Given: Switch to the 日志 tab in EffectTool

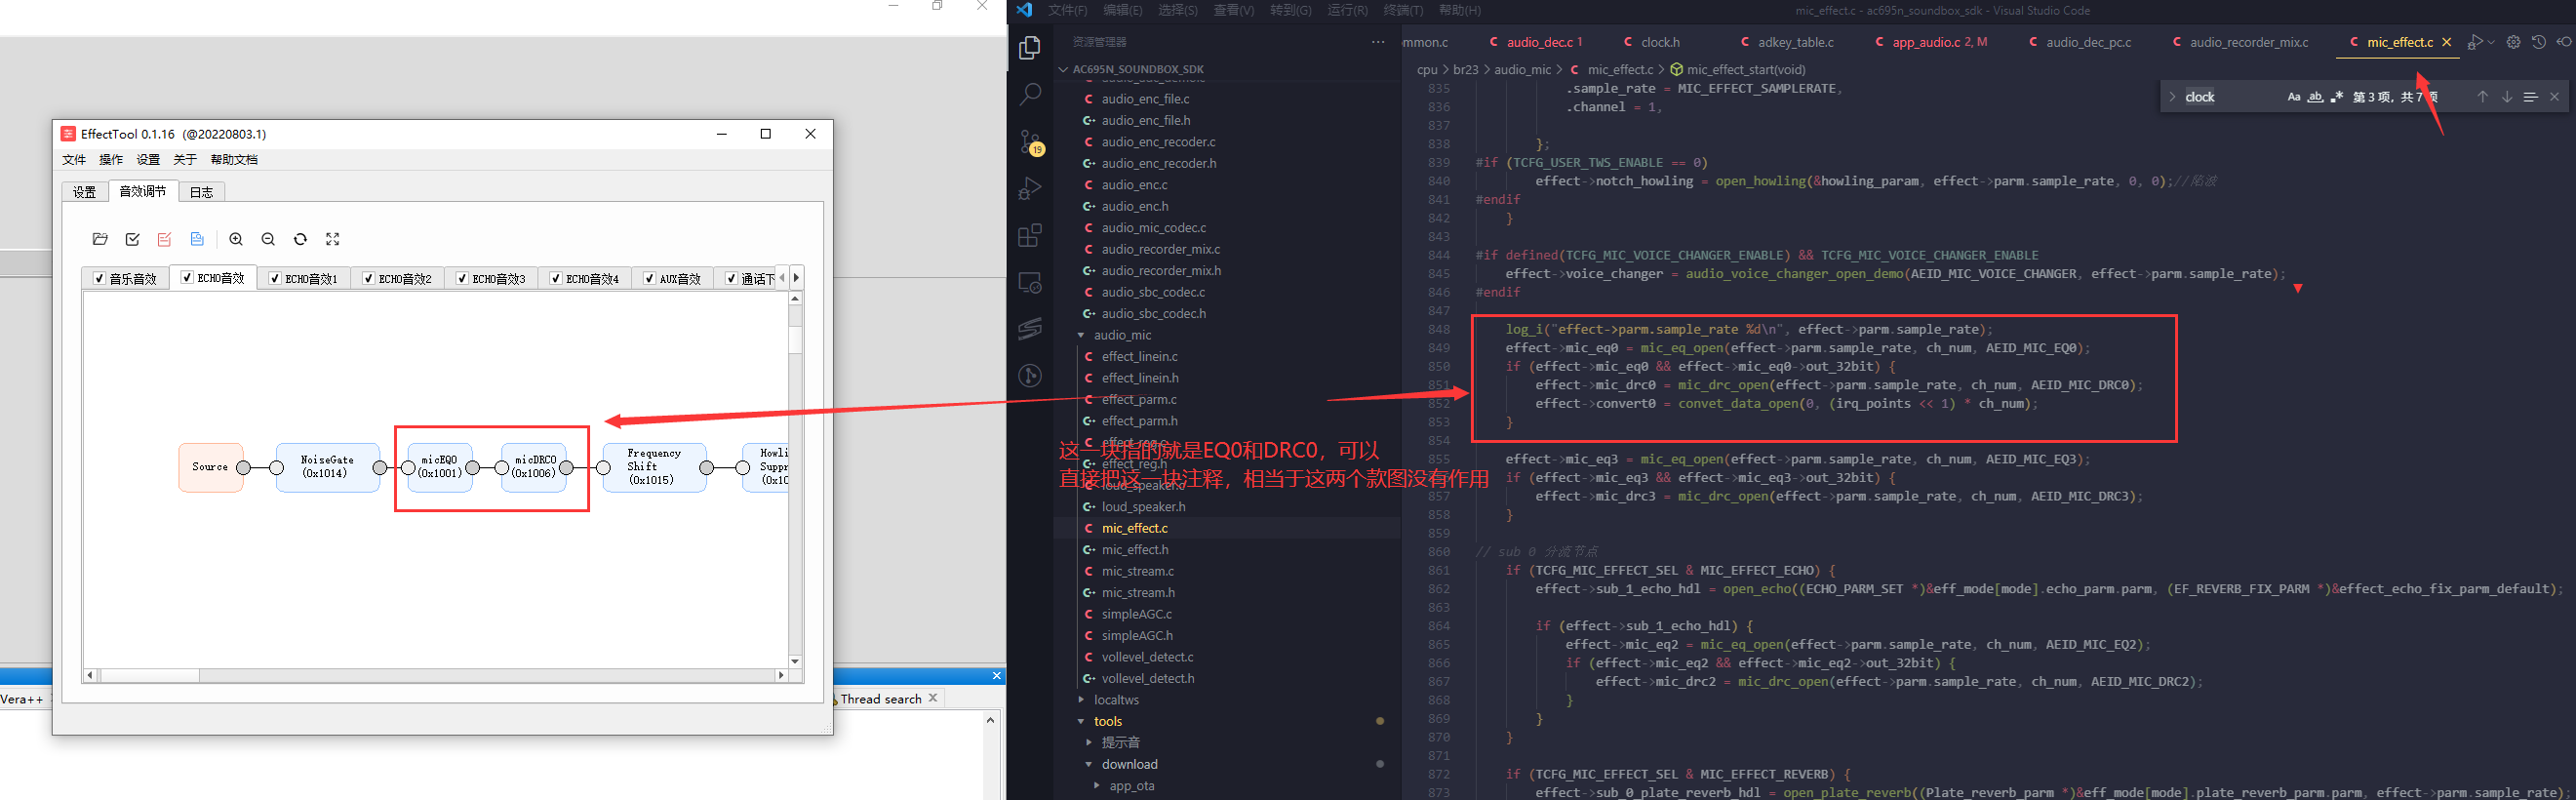Looking at the screenshot, I should click(202, 192).
